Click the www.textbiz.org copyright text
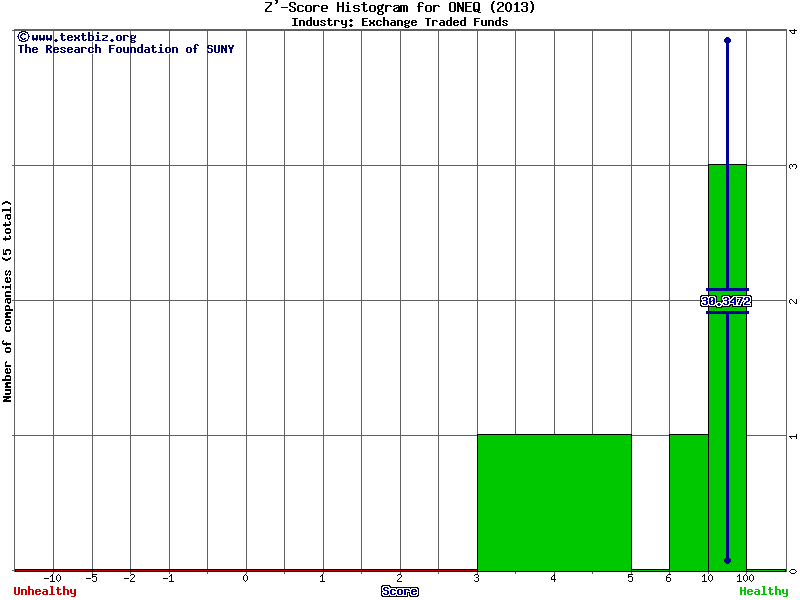The height and width of the screenshot is (600, 800). click(77, 37)
